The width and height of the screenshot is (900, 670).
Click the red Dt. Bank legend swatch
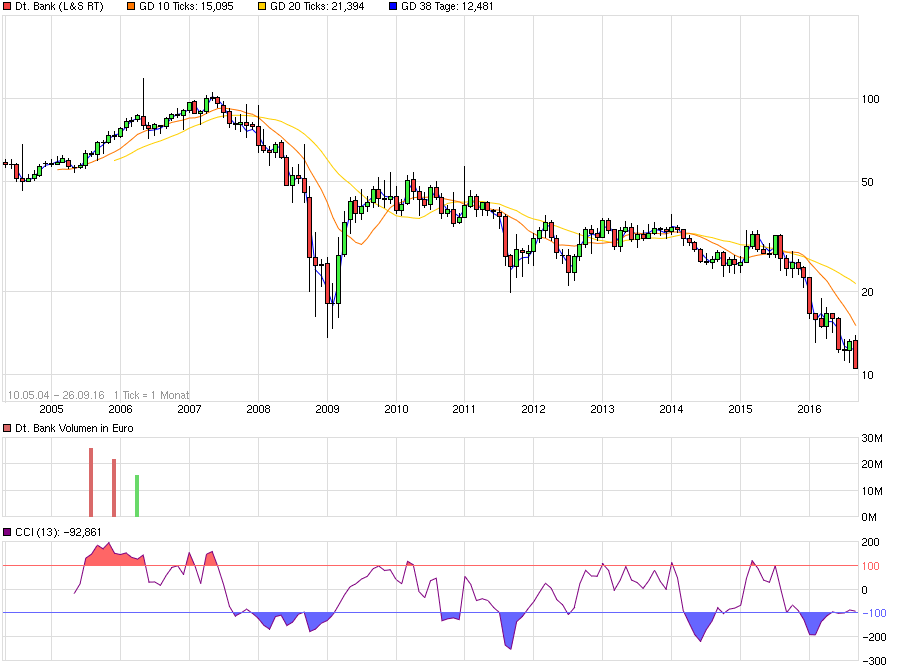[7, 7]
